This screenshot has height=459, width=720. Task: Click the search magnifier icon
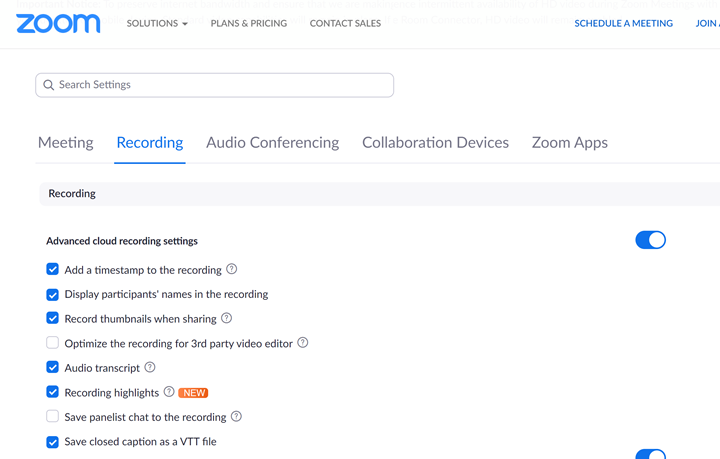pyautogui.click(x=48, y=85)
